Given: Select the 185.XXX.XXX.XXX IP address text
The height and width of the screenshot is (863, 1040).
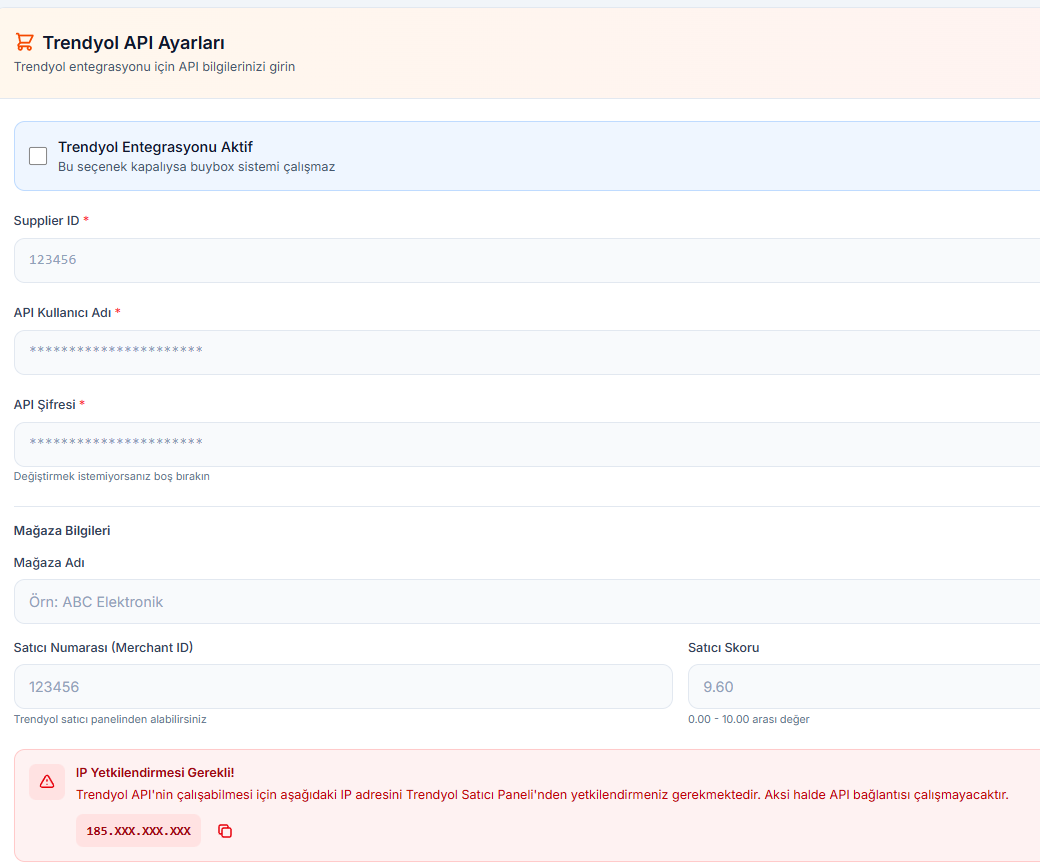Looking at the screenshot, I should pos(139,831).
